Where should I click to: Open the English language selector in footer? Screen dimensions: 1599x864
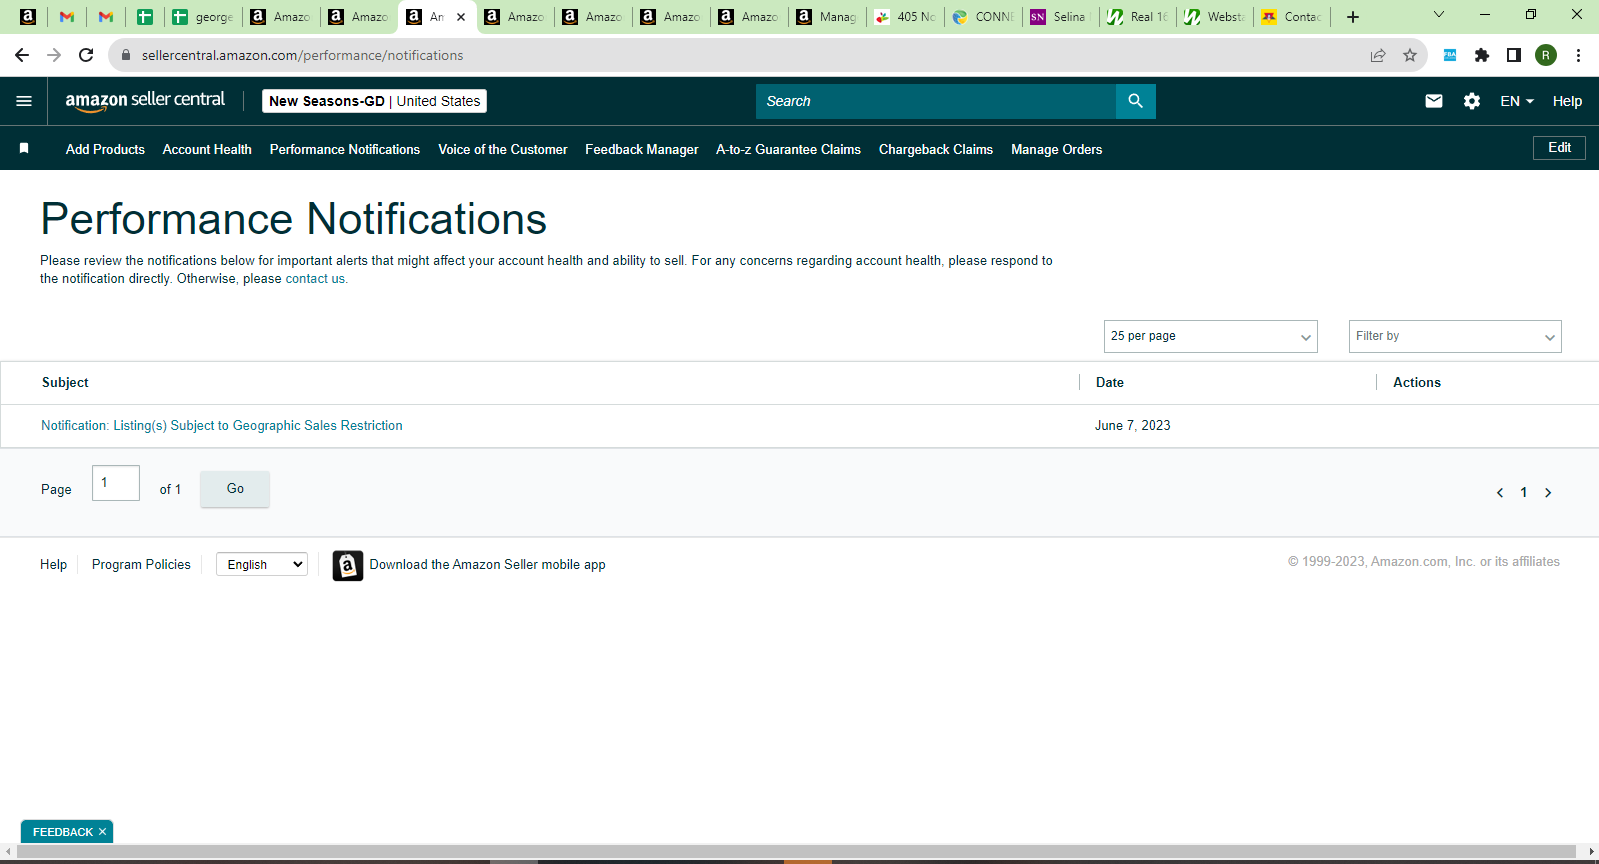point(262,565)
